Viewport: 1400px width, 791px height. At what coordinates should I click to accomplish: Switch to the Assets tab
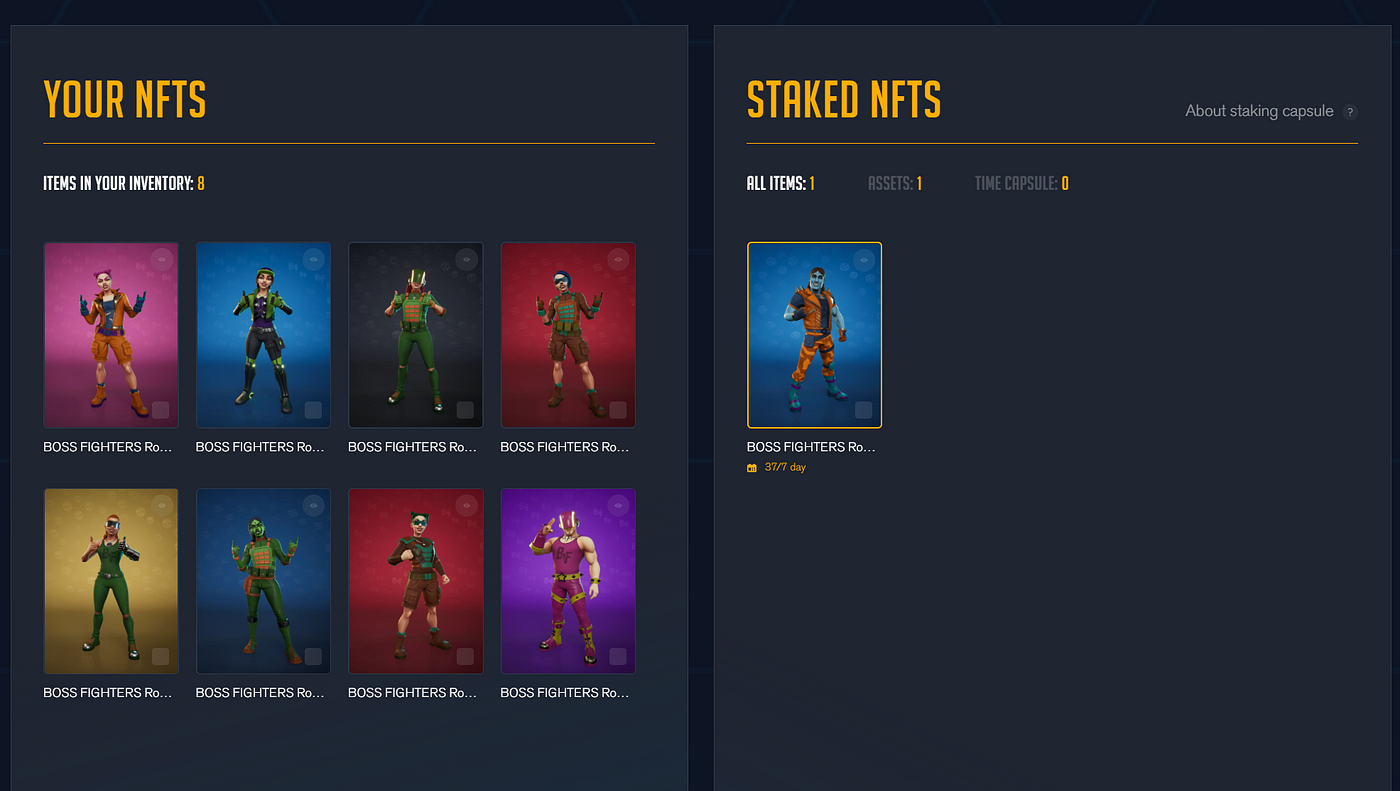[x=895, y=183]
